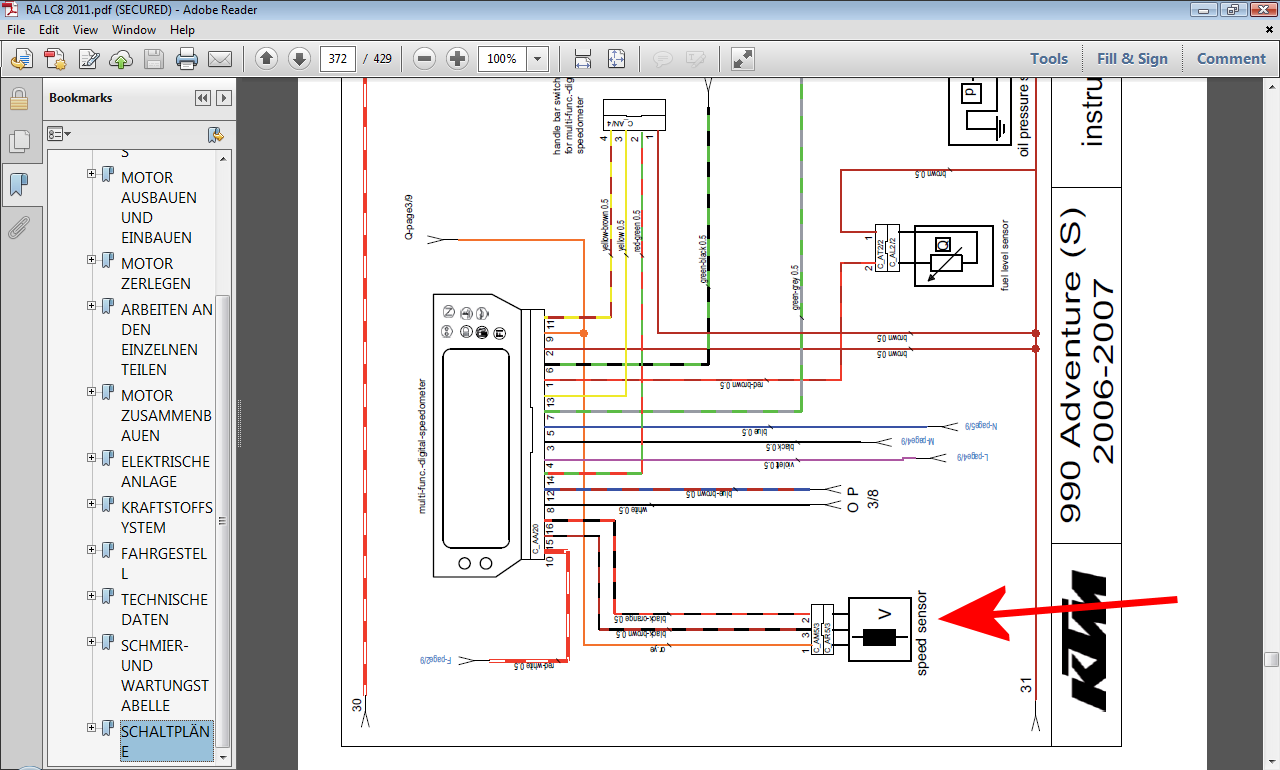Click the page number input field
Screen dimensions: 1280x770
click(338, 59)
